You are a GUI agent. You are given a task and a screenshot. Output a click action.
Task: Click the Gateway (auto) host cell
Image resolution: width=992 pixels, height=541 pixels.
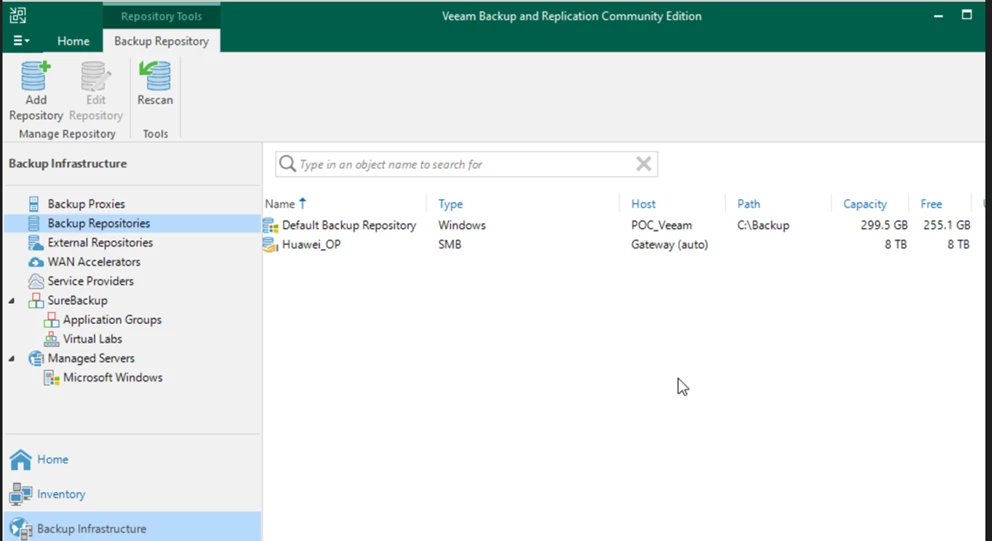669,244
